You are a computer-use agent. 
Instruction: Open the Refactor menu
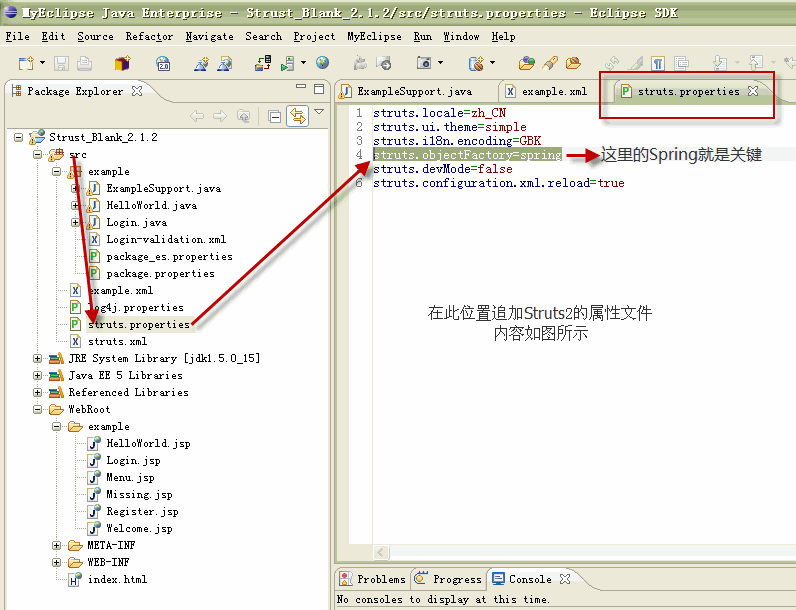pyautogui.click(x=149, y=37)
